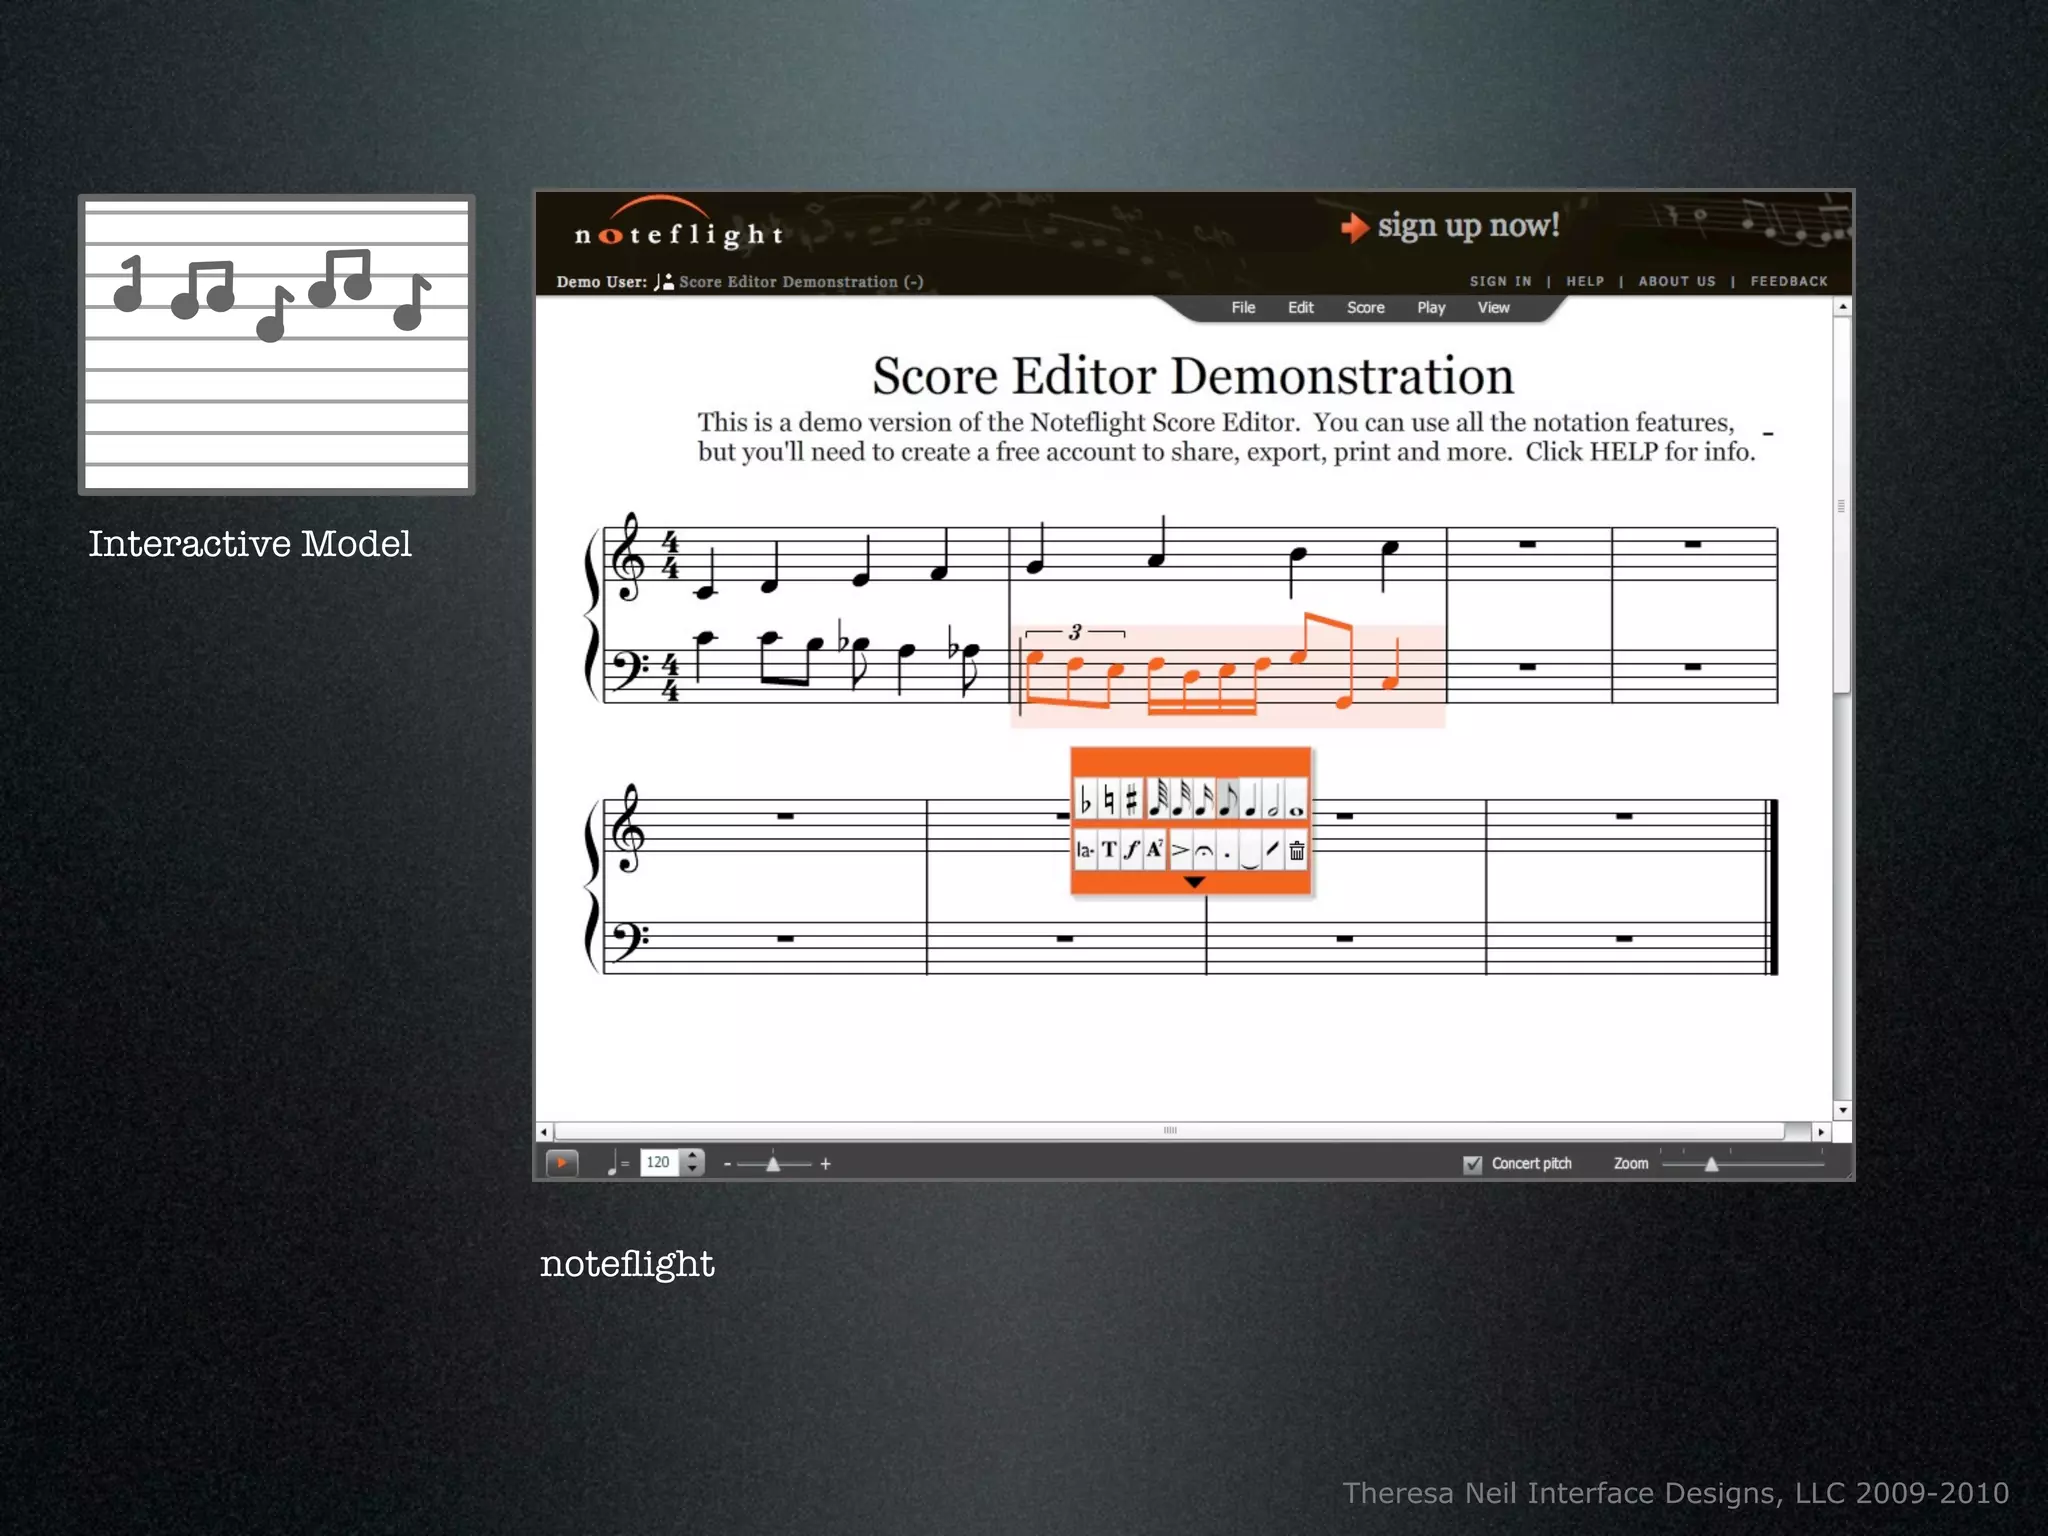
Task: Toggle the quarter note duration button
Action: [x=1251, y=800]
